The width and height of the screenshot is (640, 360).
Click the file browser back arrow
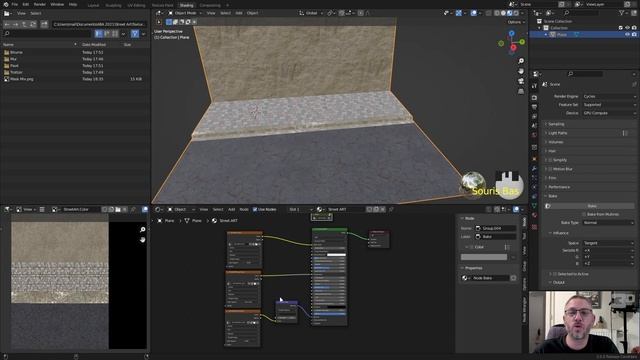coord(7,24)
